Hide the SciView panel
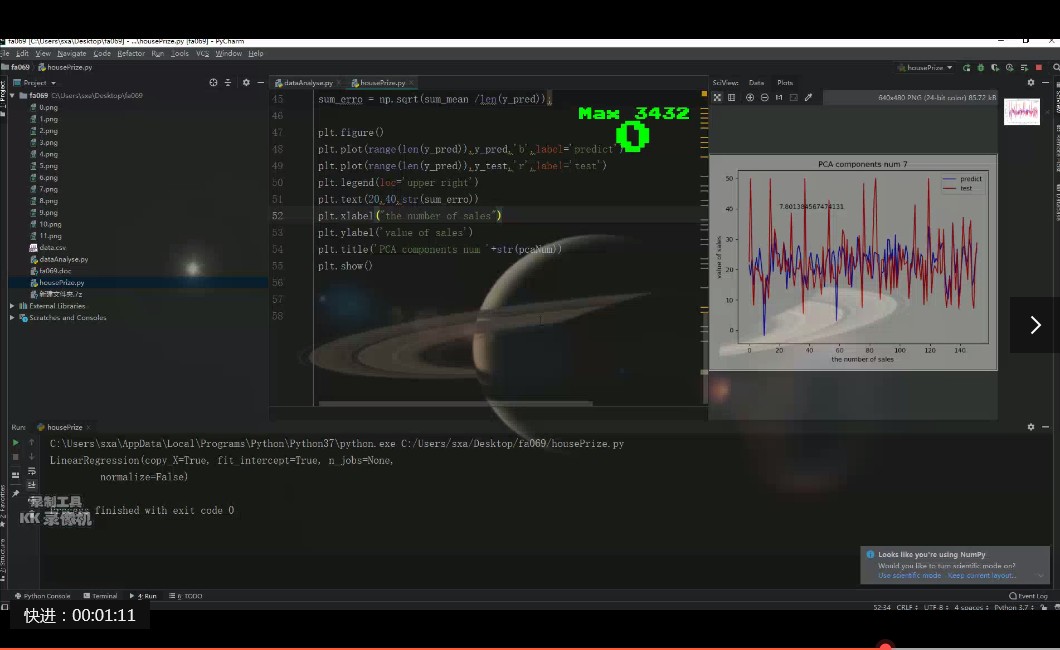The width and height of the screenshot is (1060, 650). tap(1046, 82)
